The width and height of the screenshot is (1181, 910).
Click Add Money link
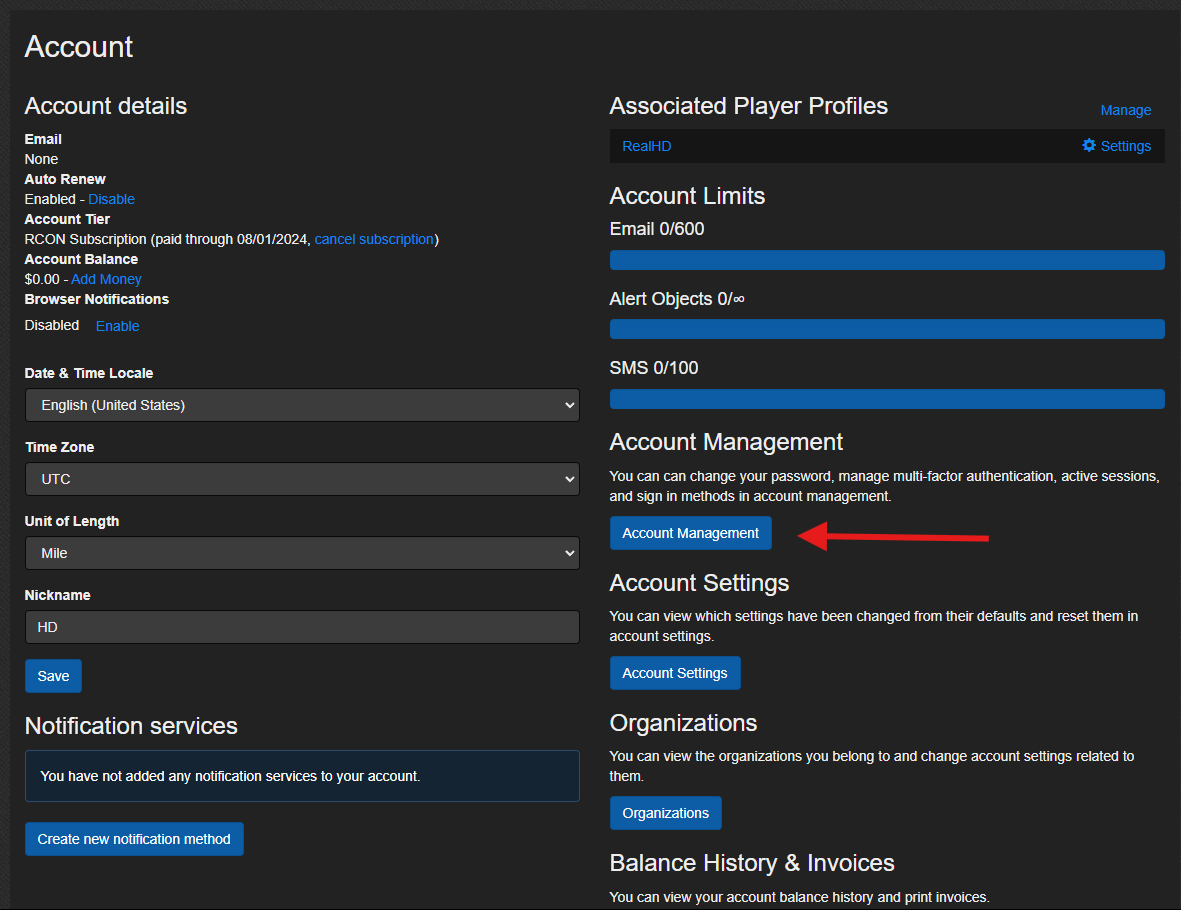click(x=106, y=279)
